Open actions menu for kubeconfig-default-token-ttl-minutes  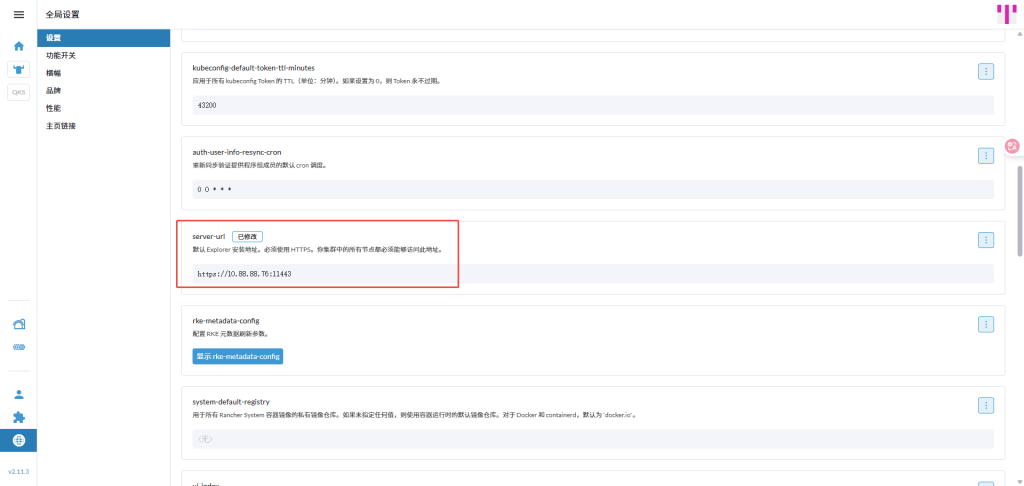click(985, 71)
